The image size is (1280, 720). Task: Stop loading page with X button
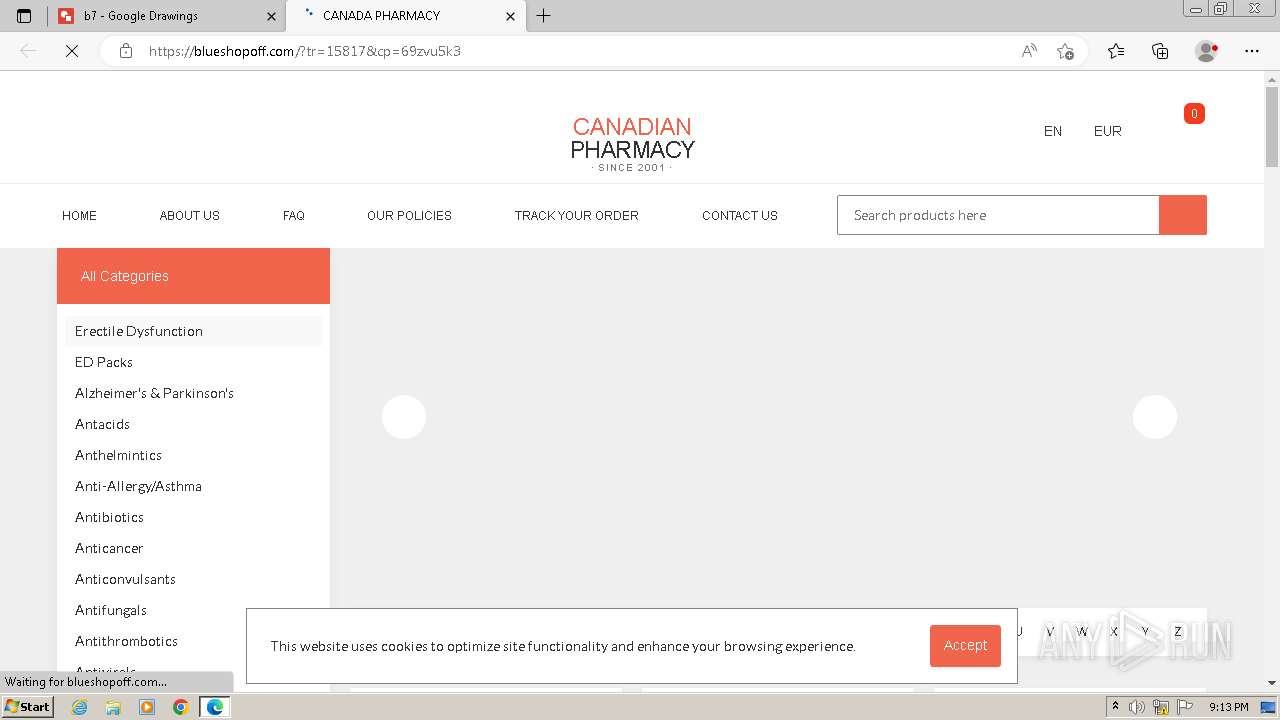72,51
